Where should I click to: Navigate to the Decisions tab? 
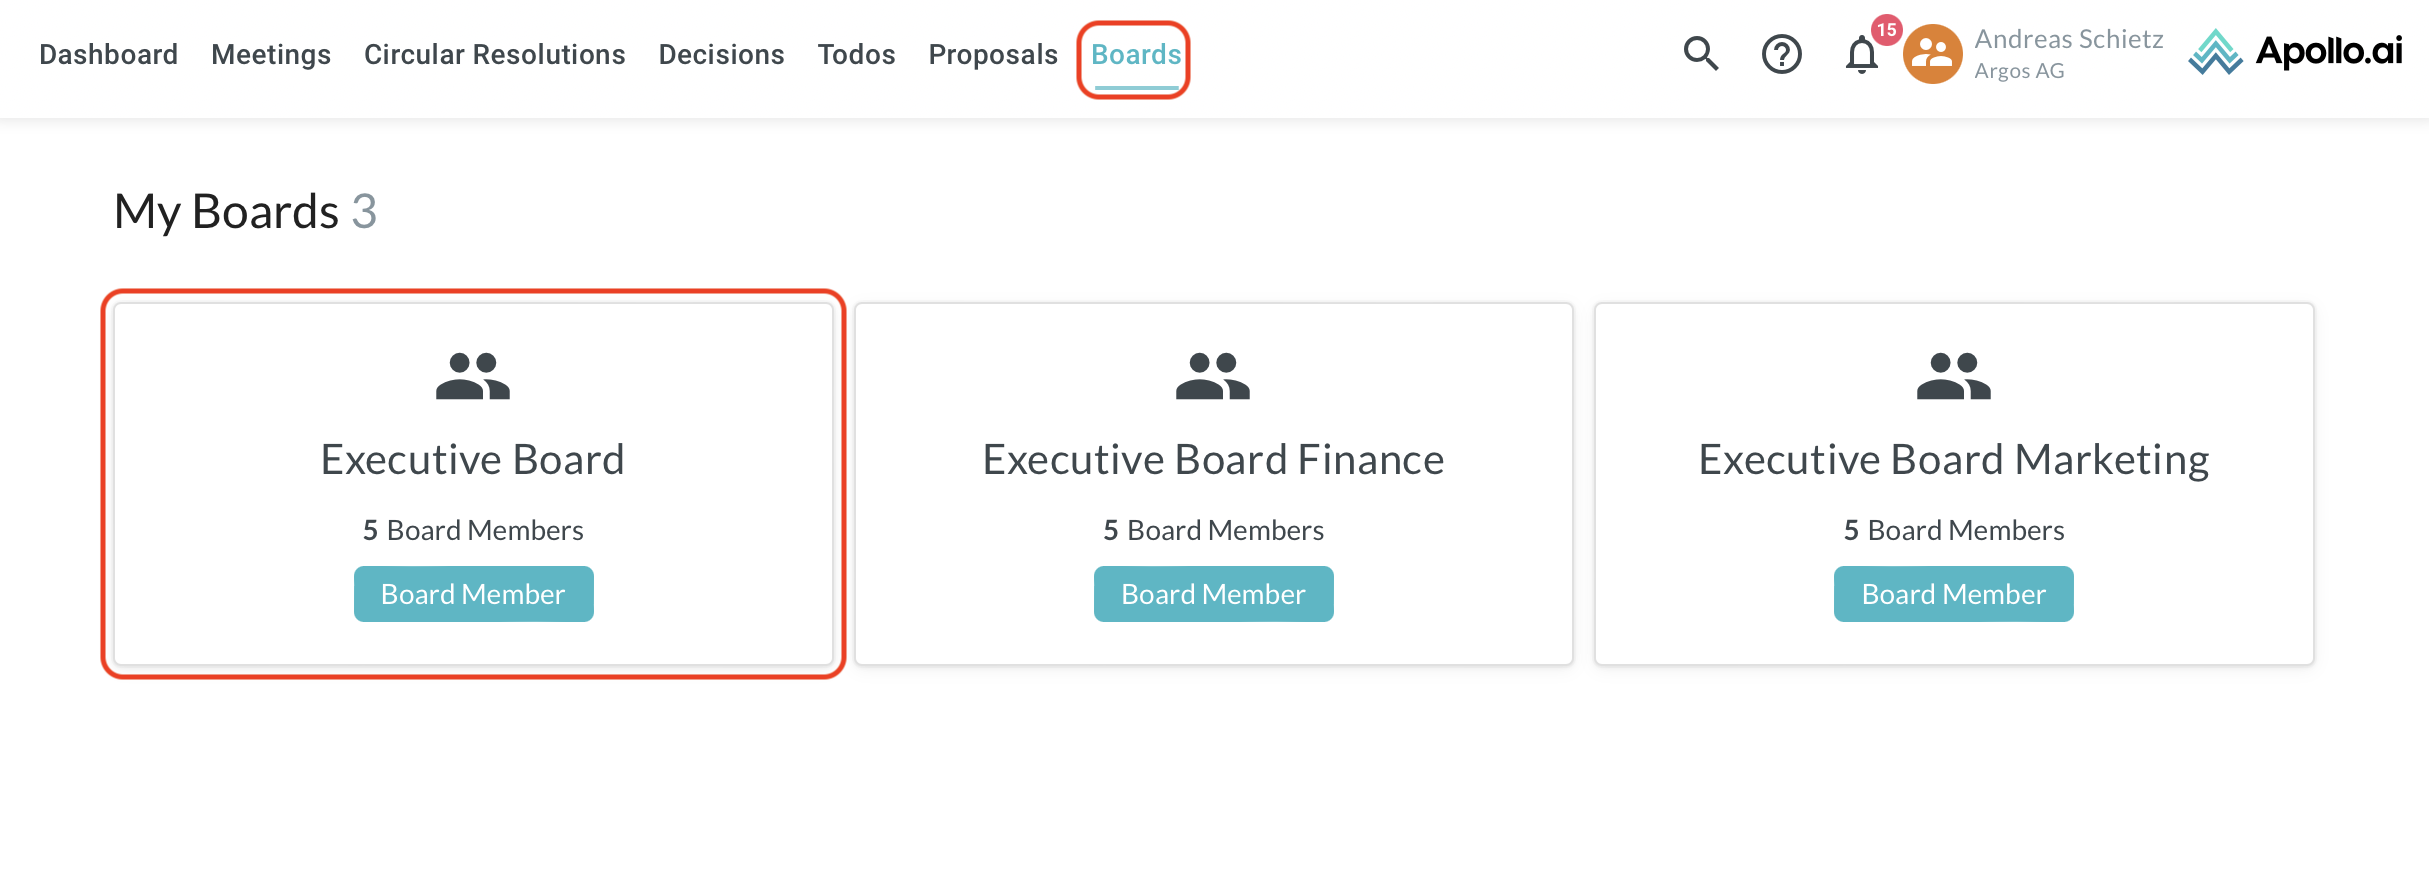pyautogui.click(x=721, y=54)
